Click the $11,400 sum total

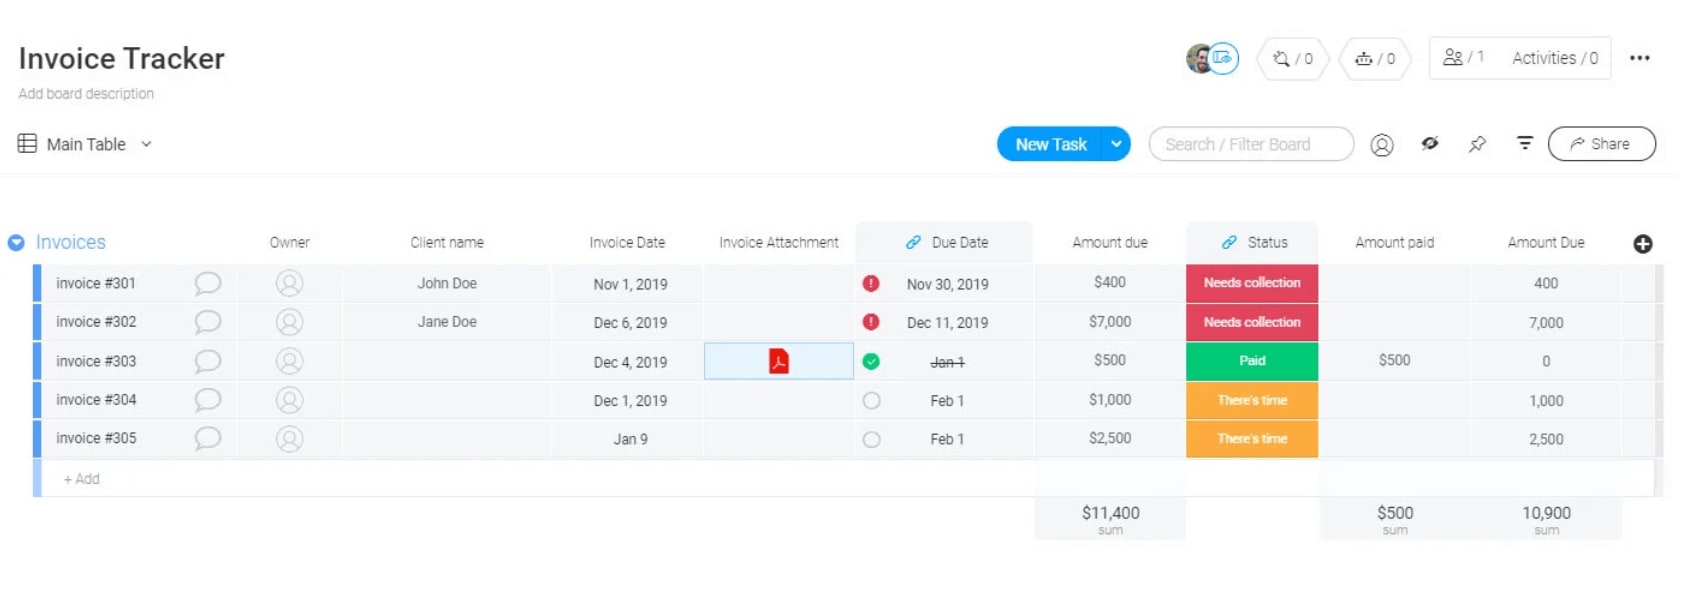[x=1110, y=513]
